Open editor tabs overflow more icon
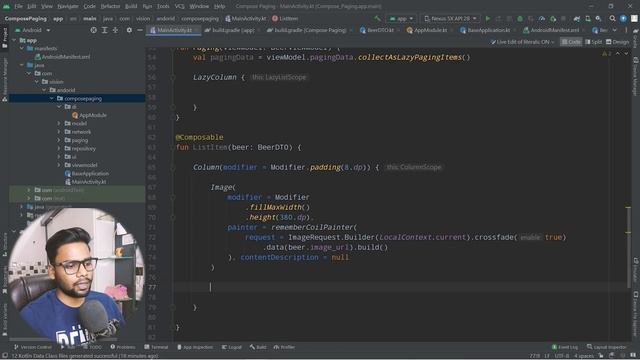Screen dimensions: 640x360 click(626, 30)
